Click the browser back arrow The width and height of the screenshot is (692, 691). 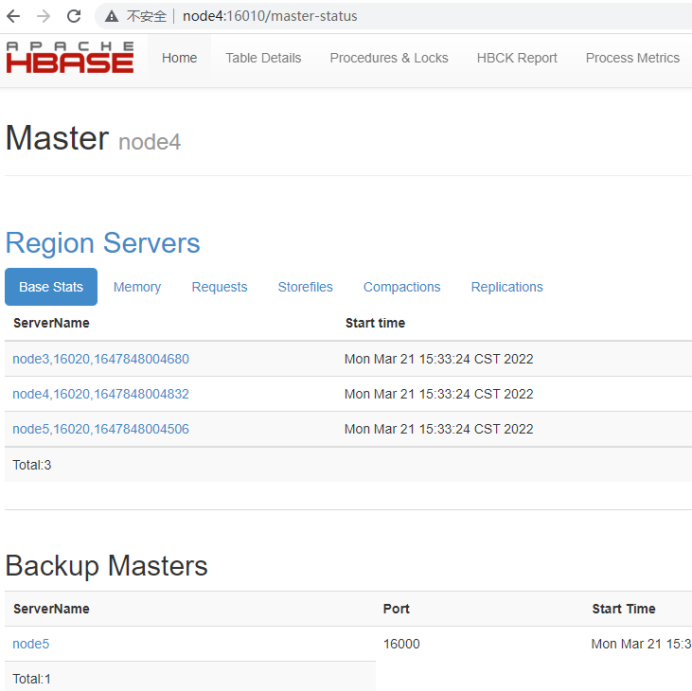coord(14,16)
